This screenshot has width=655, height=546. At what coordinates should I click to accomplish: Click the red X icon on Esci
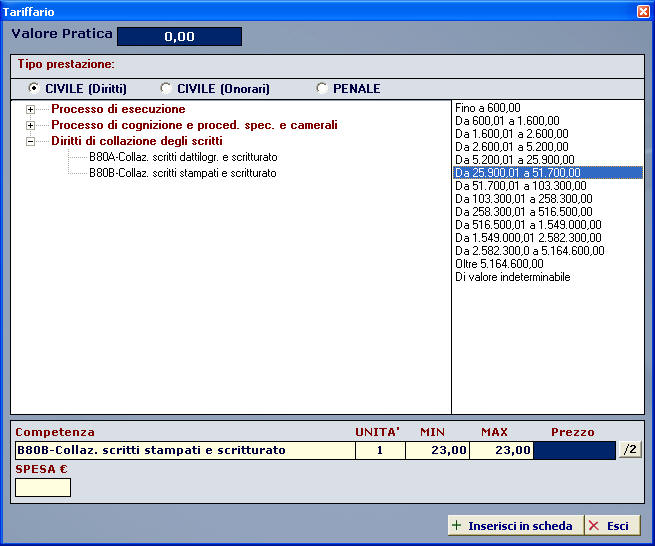point(594,526)
